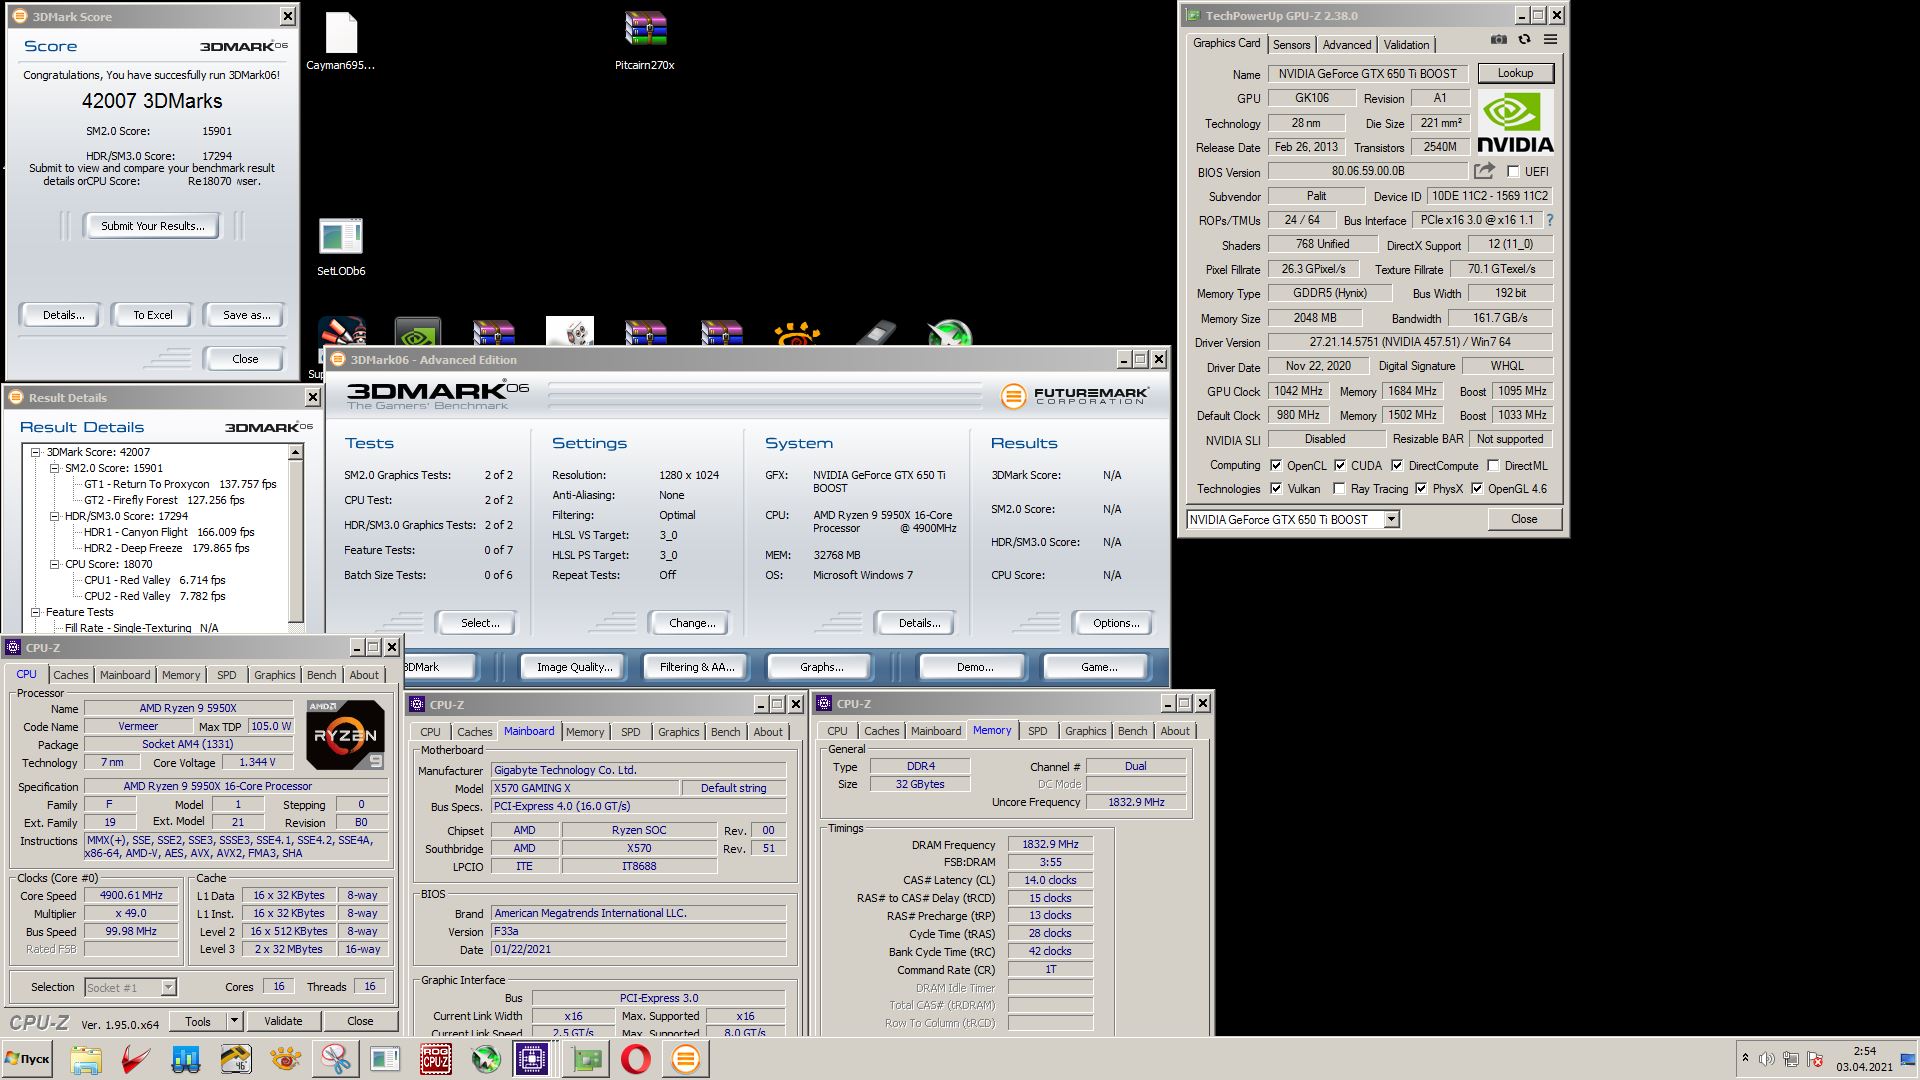Open the GPU-Z hamburger menu icon
Viewport: 1920px width, 1080px height.
tap(1550, 40)
